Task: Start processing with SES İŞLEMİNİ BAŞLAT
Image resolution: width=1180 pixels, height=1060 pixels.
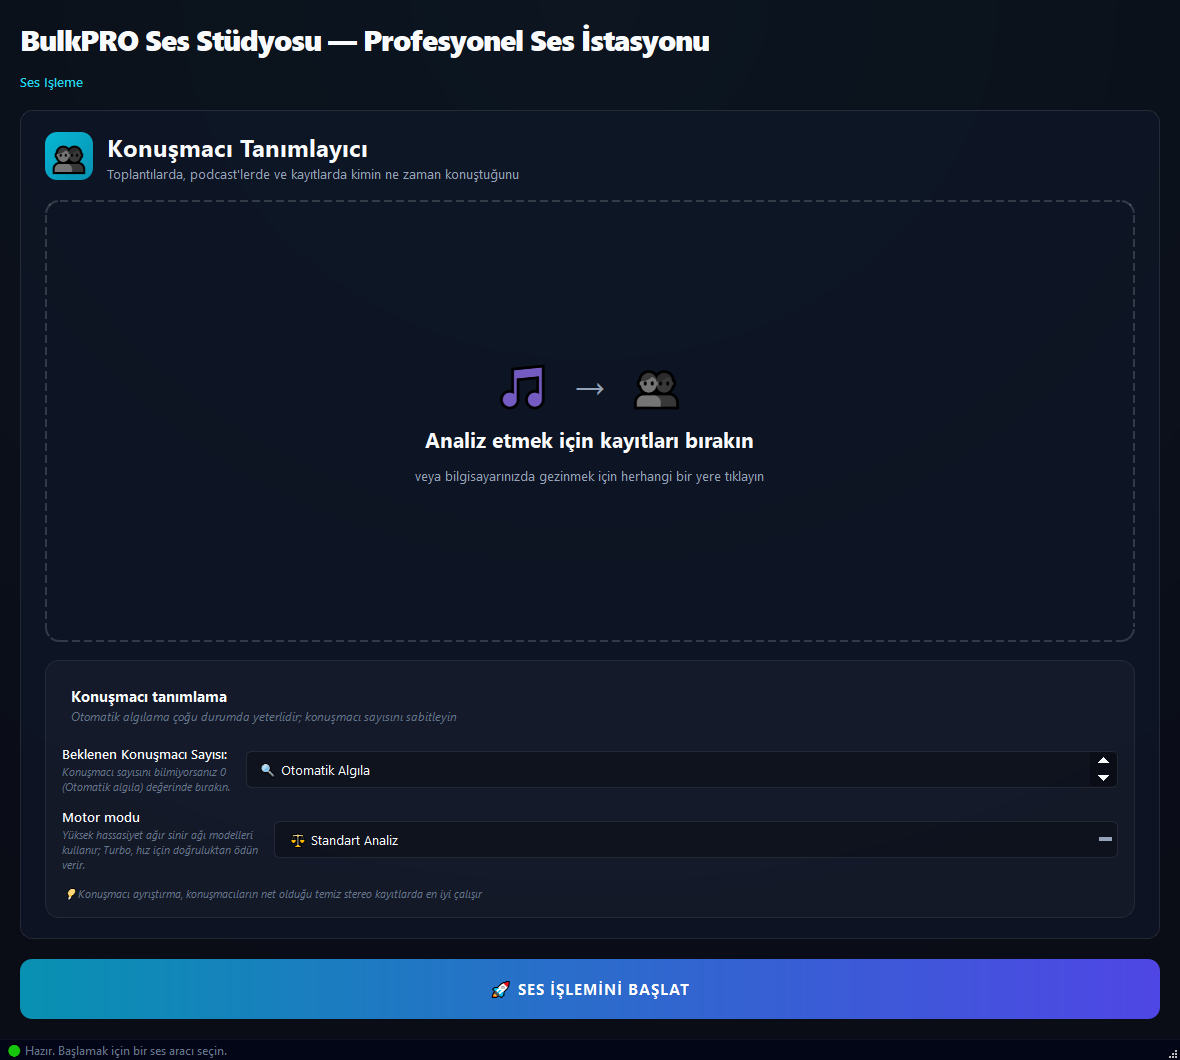Action: coord(589,989)
